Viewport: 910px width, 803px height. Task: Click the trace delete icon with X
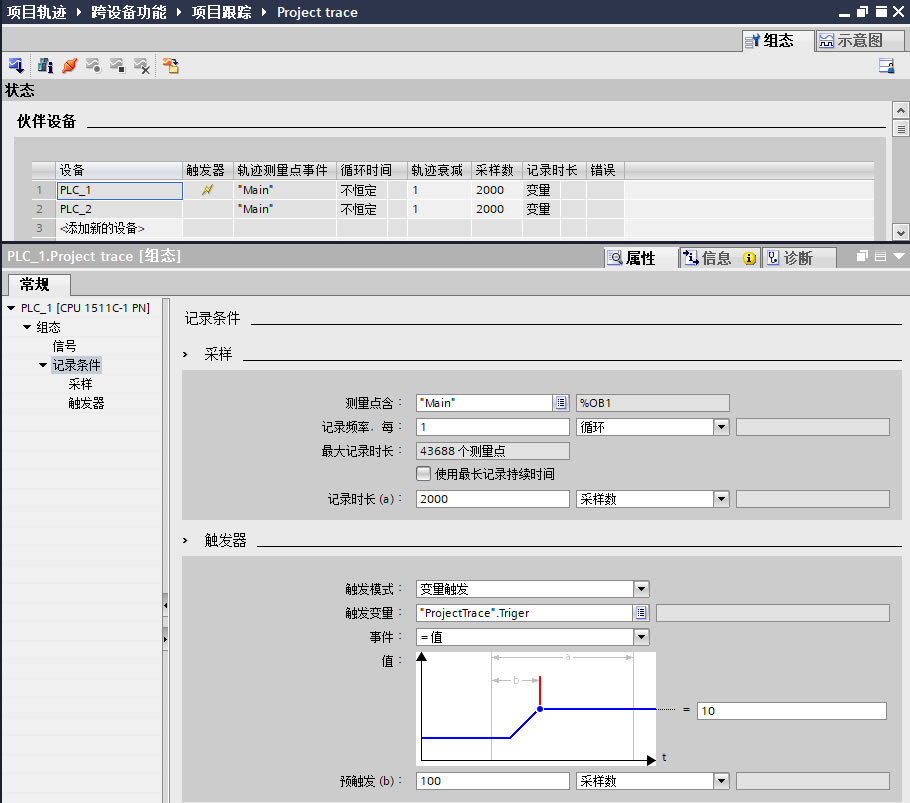(x=142, y=66)
